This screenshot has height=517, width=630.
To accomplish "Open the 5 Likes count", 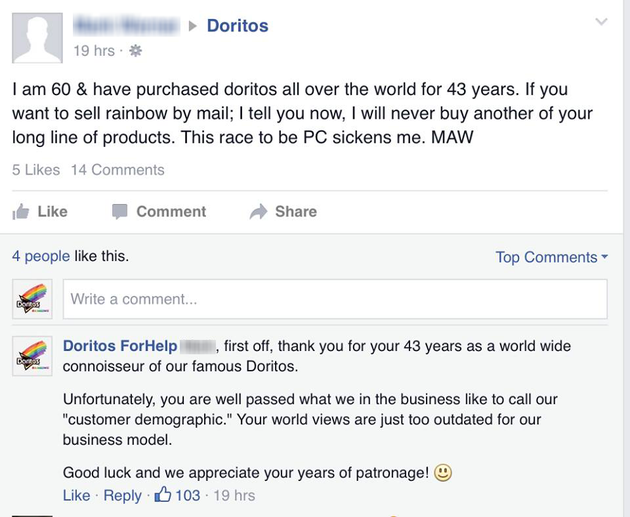I will pos(36,170).
